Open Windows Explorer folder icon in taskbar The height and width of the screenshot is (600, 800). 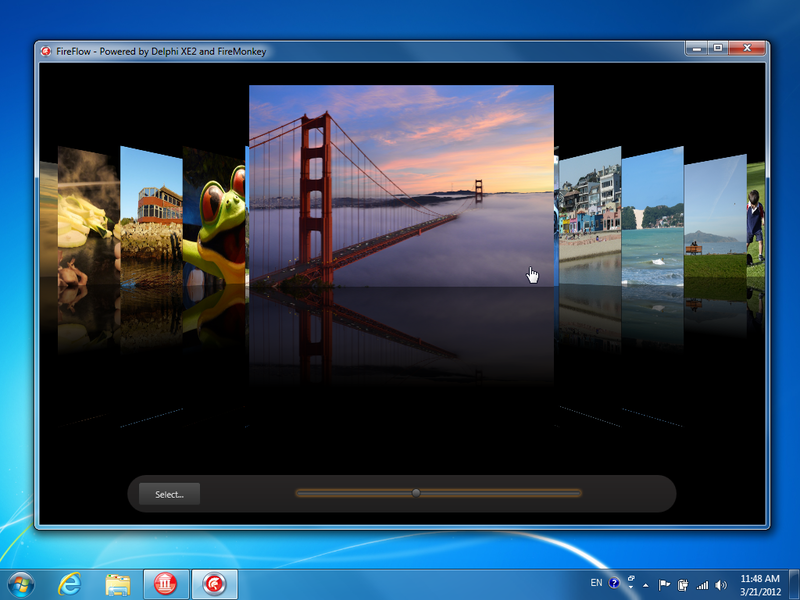click(117, 585)
